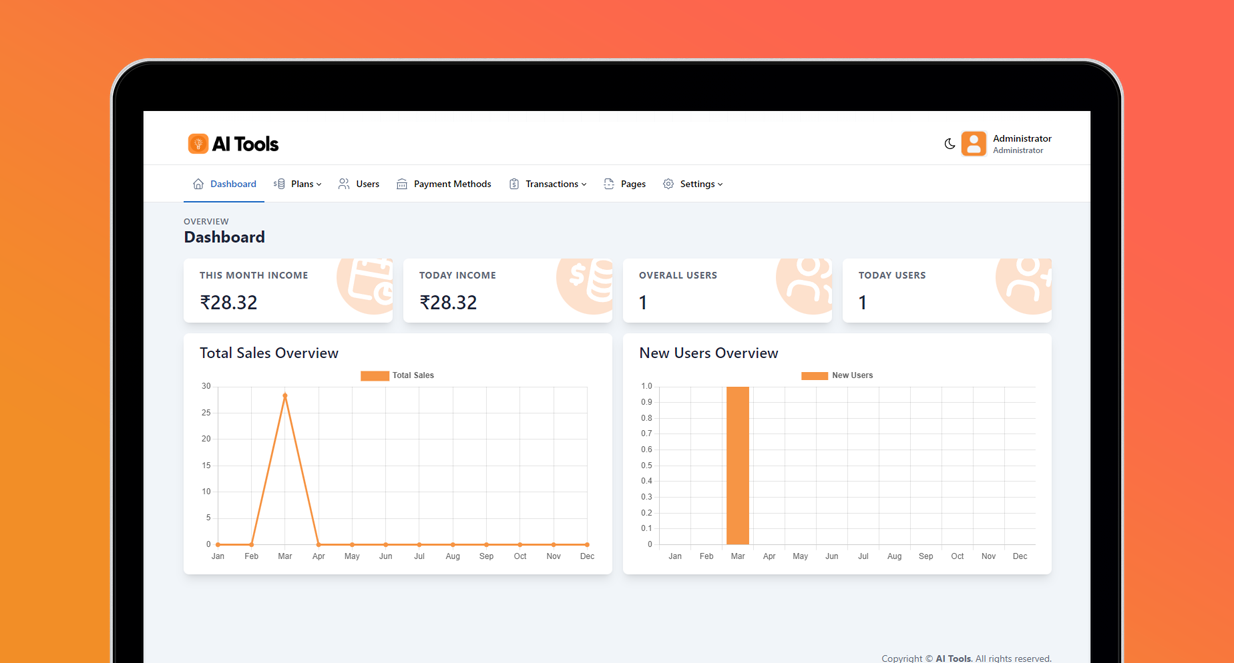Click the Plans dollar icon
Viewport: 1234px width, 663px height.
pos(279,184)
